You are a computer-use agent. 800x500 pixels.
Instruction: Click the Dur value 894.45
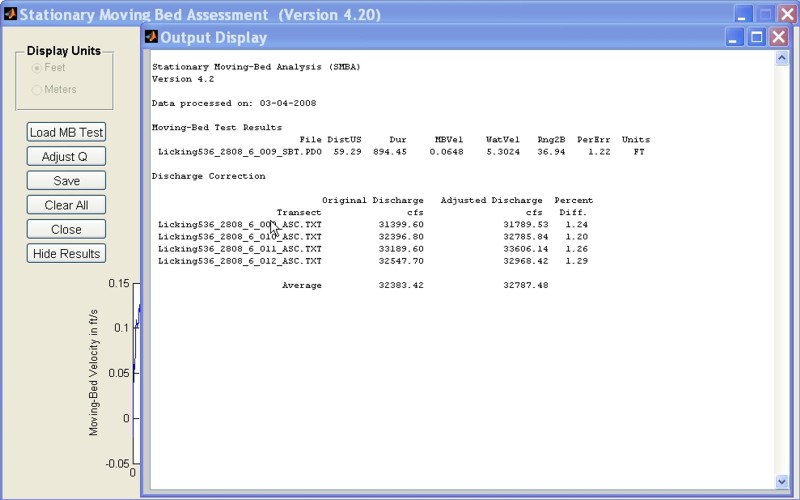(390, 152)
